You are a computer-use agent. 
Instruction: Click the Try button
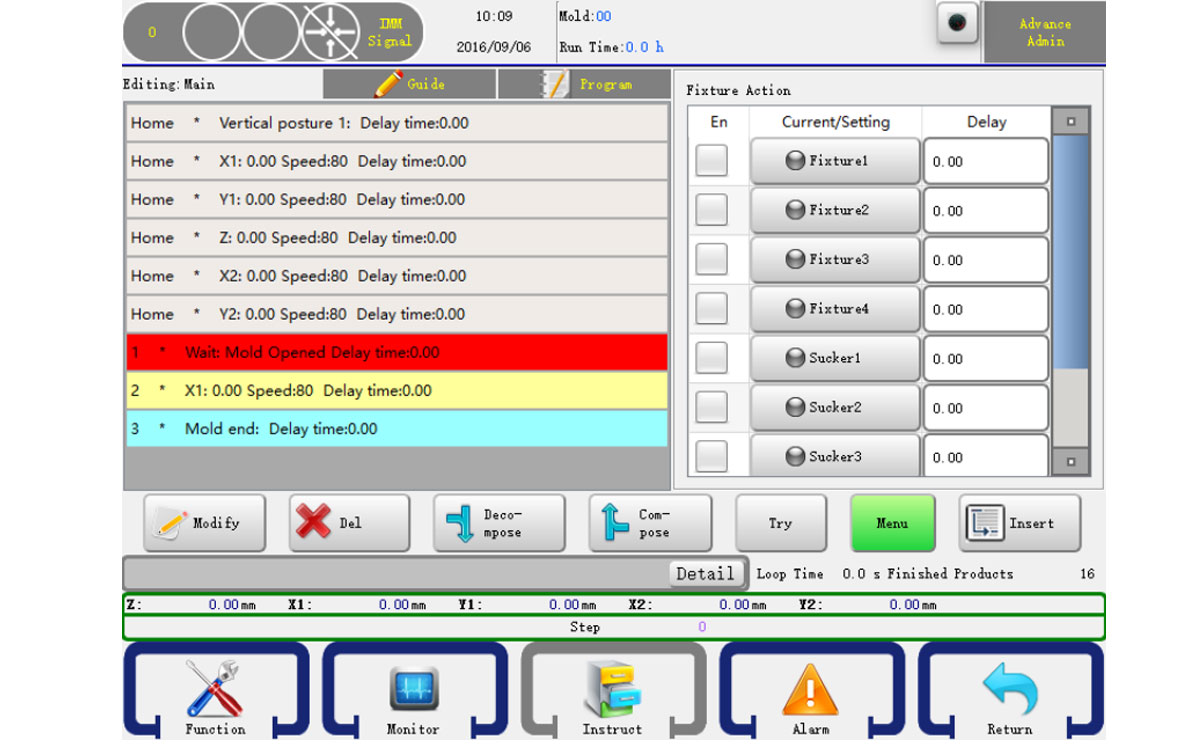(x=780, y=523)
